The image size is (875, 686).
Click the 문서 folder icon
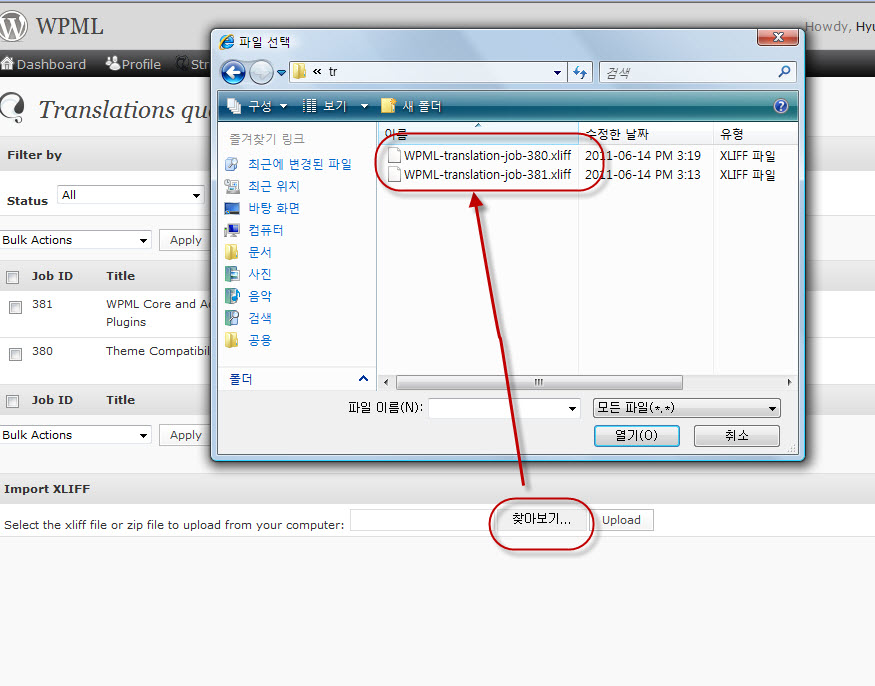coord(232,252)
